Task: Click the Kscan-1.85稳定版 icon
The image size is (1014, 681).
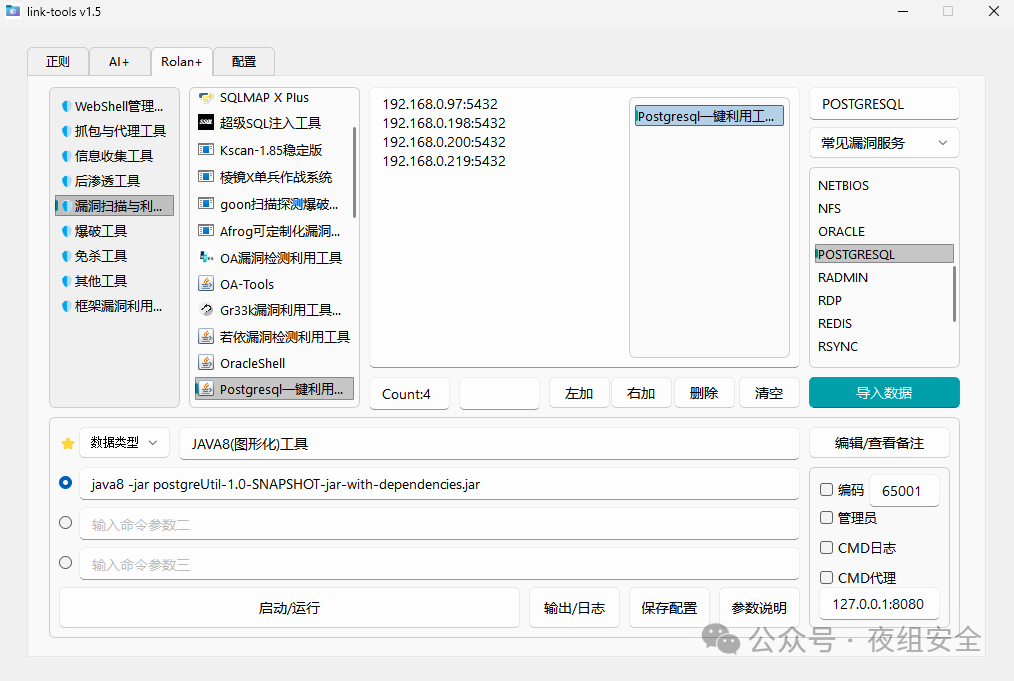Action: pyautogui.click(x=206, y=150)
